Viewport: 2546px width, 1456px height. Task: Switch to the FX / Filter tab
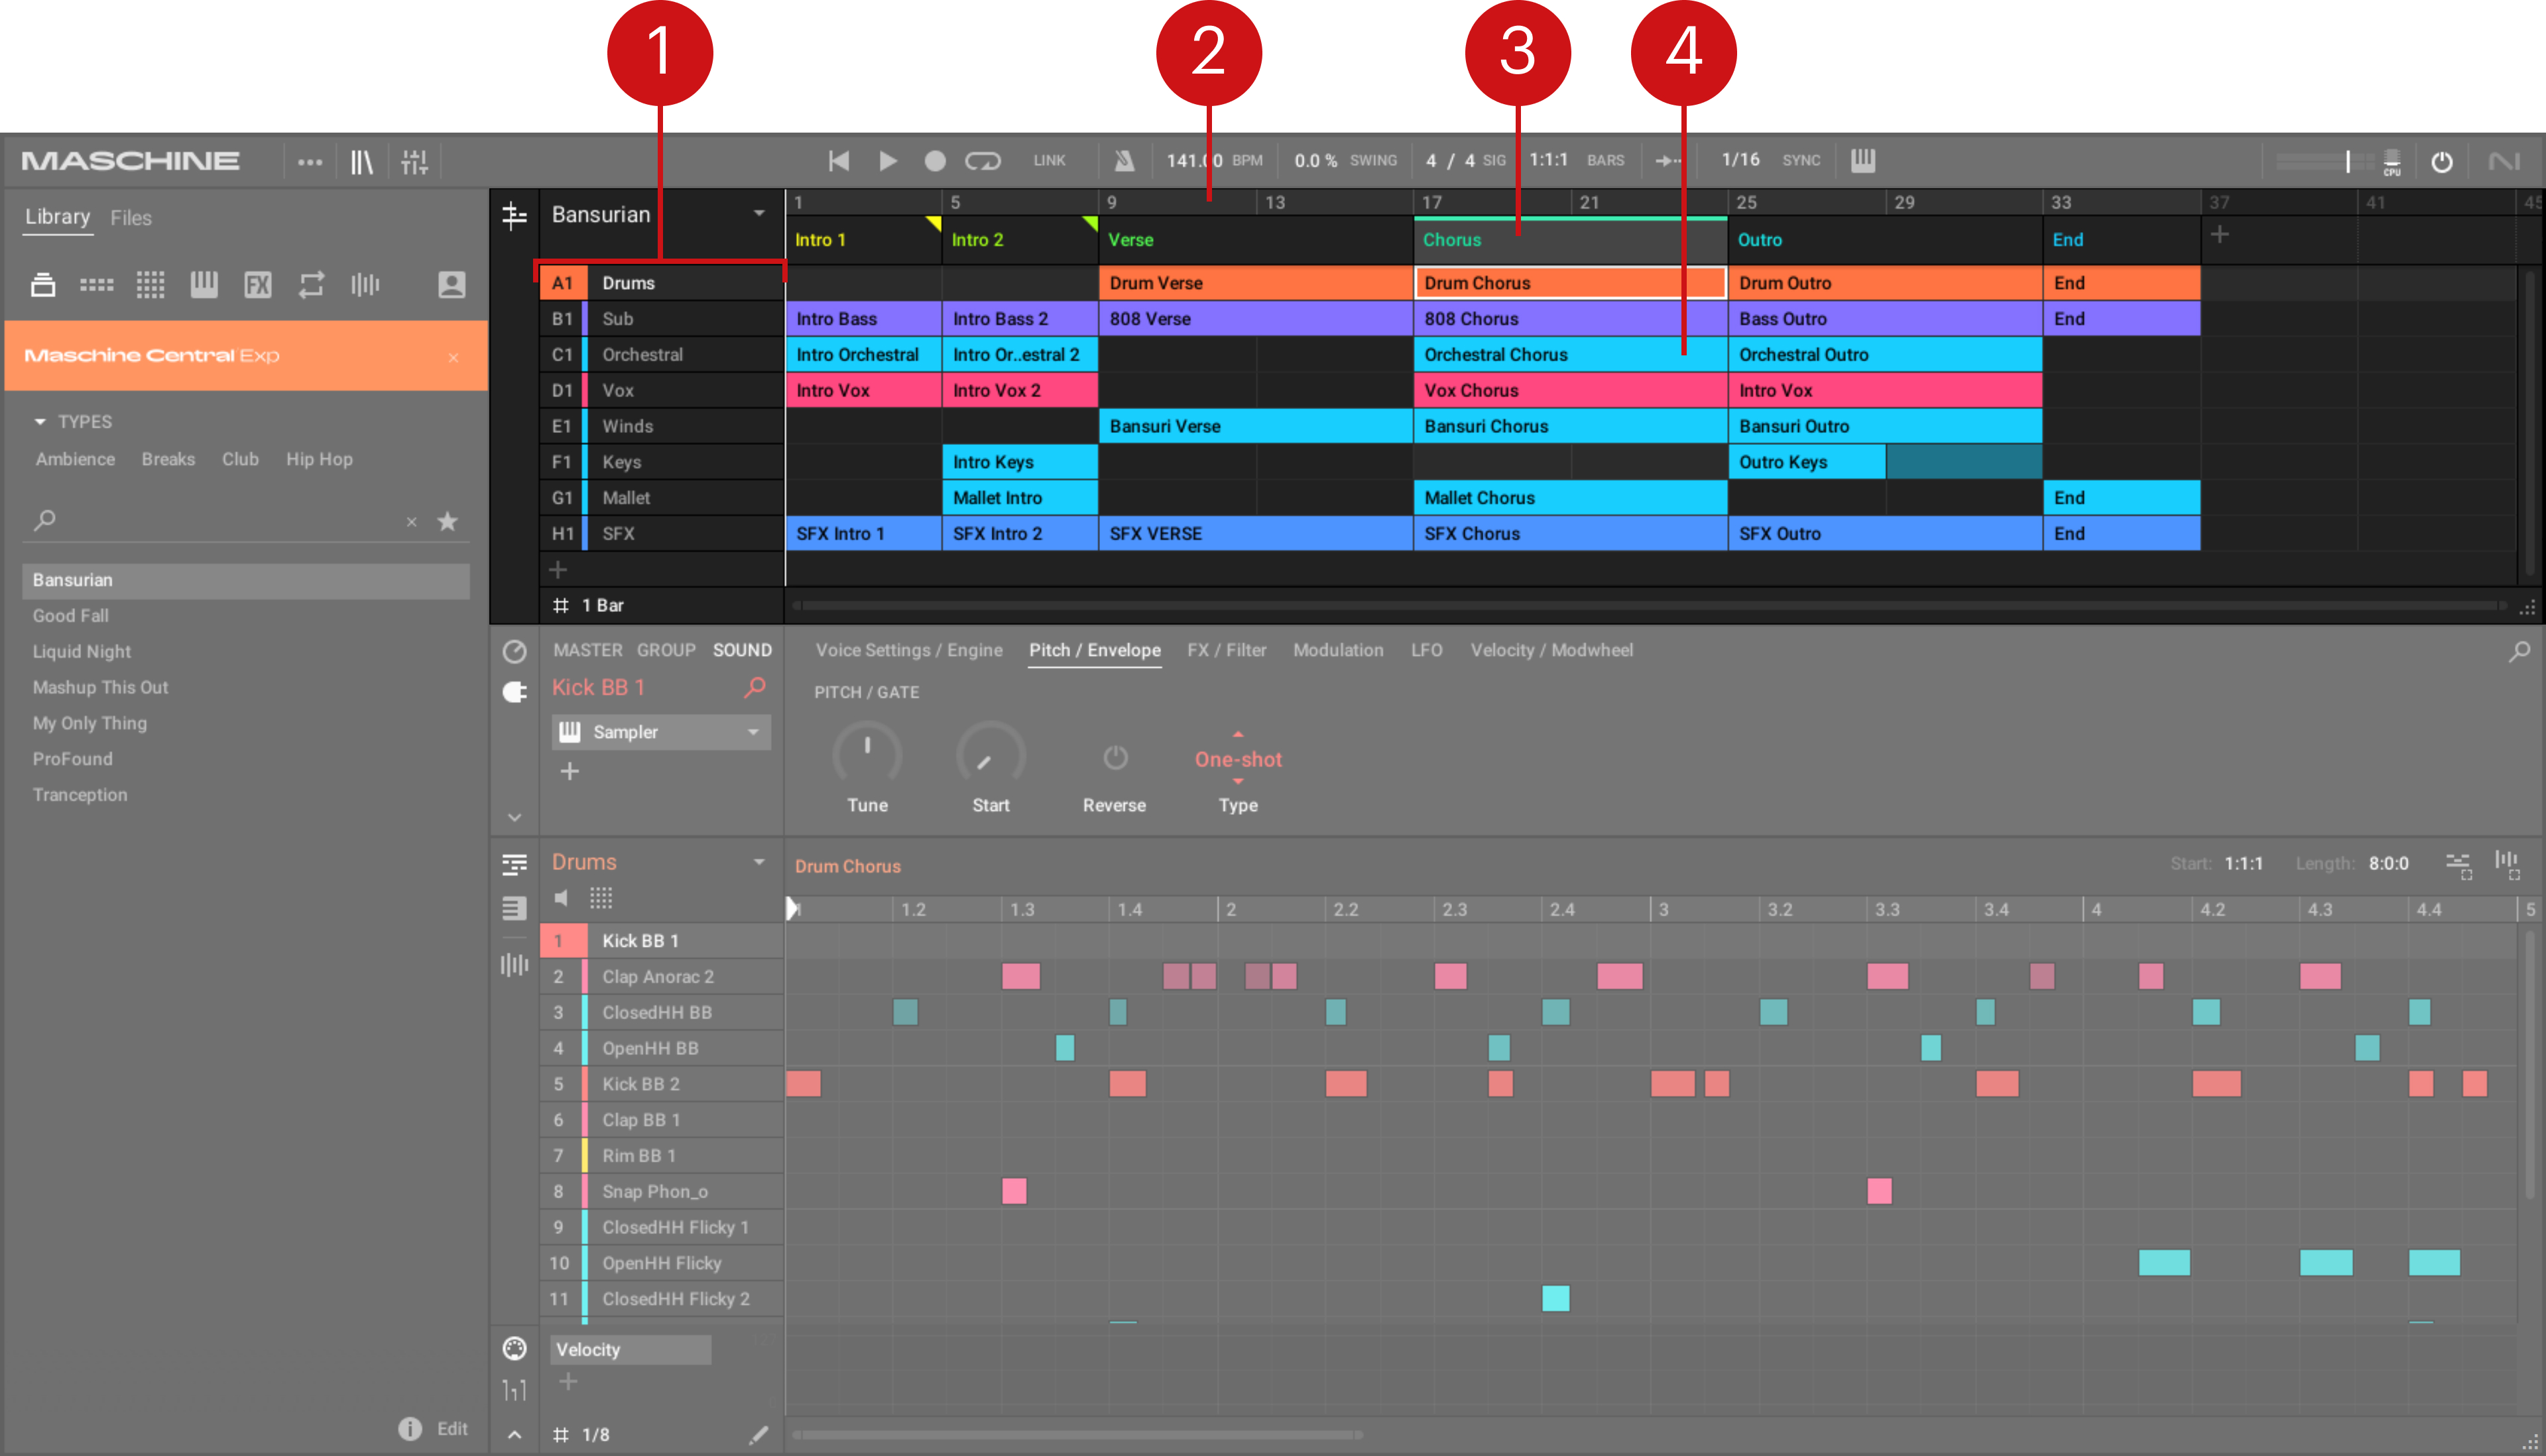(x=1226, y=650)
